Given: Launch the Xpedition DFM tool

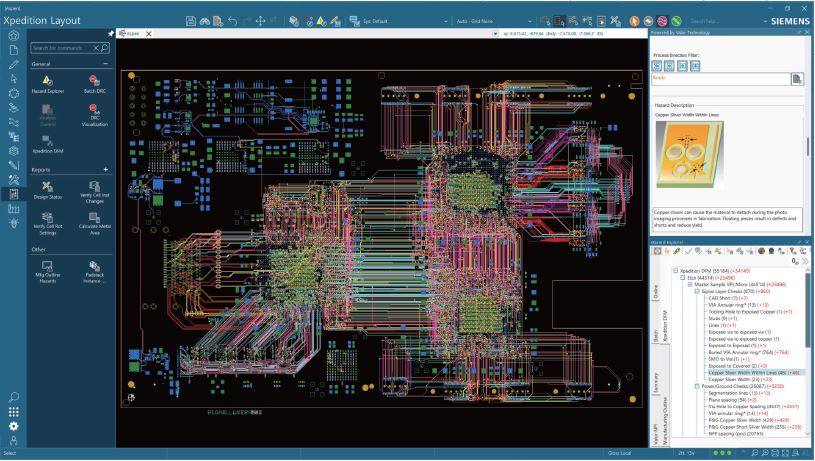Looking at the screenshot, I should pos(47,144).
